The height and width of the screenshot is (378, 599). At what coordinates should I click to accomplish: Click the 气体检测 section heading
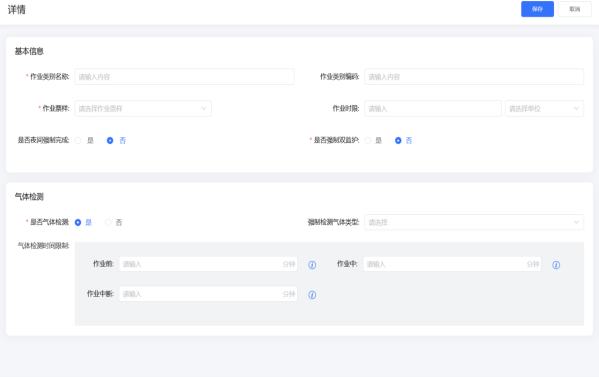click(29, 197)
